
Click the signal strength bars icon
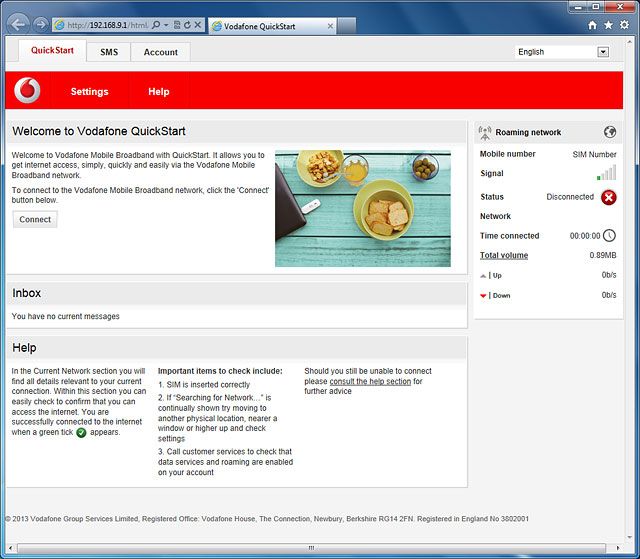coord(606,173)
